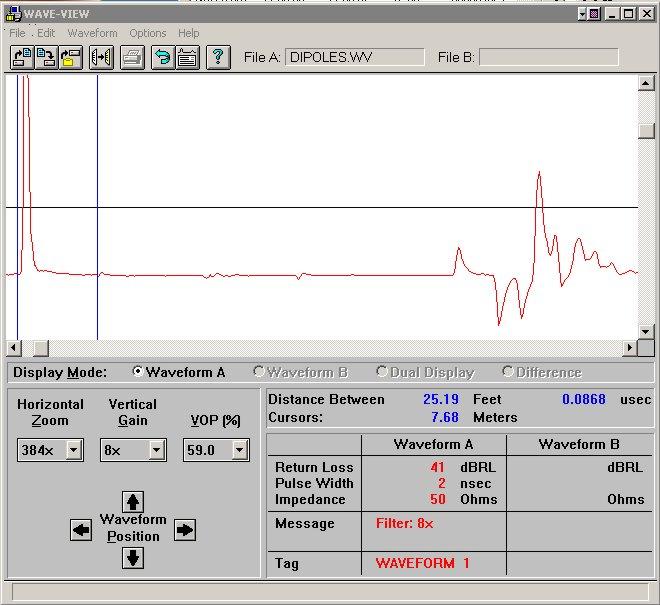Click the 0.0868 usec time value
The width and height of the screenshot is (660, 605).
point(584,399)
